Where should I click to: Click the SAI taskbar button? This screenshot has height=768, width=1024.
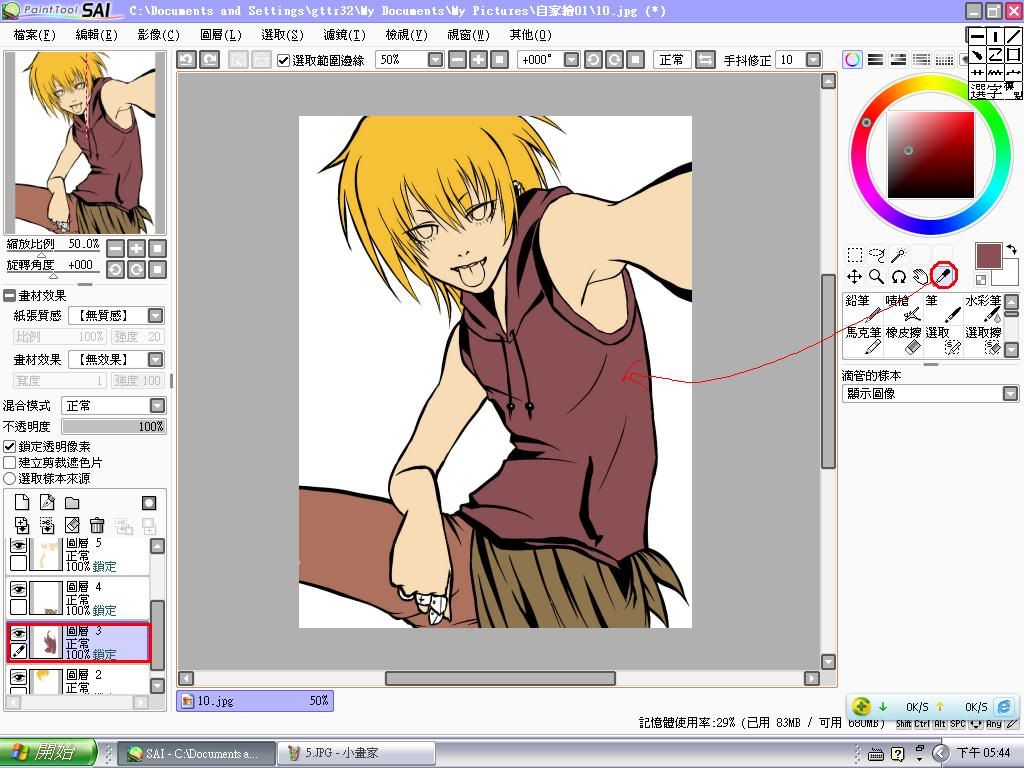point(195,753)
